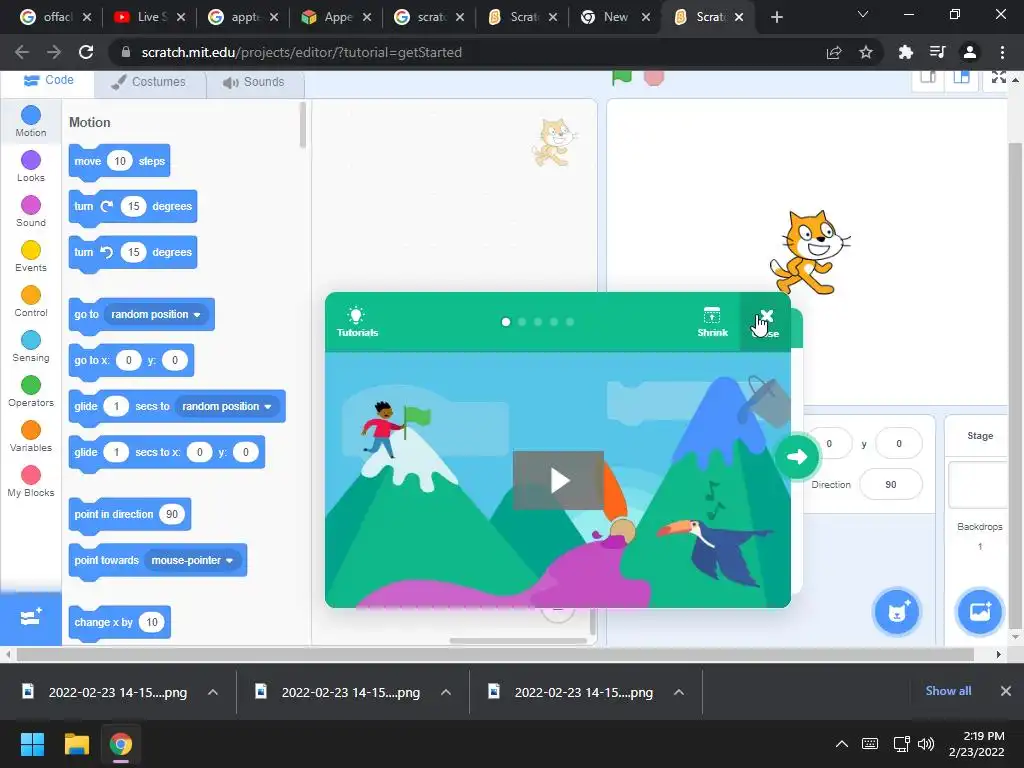Select the Operators category circle
This screenshot has height=768, width=1024.
tap(31, 385)
